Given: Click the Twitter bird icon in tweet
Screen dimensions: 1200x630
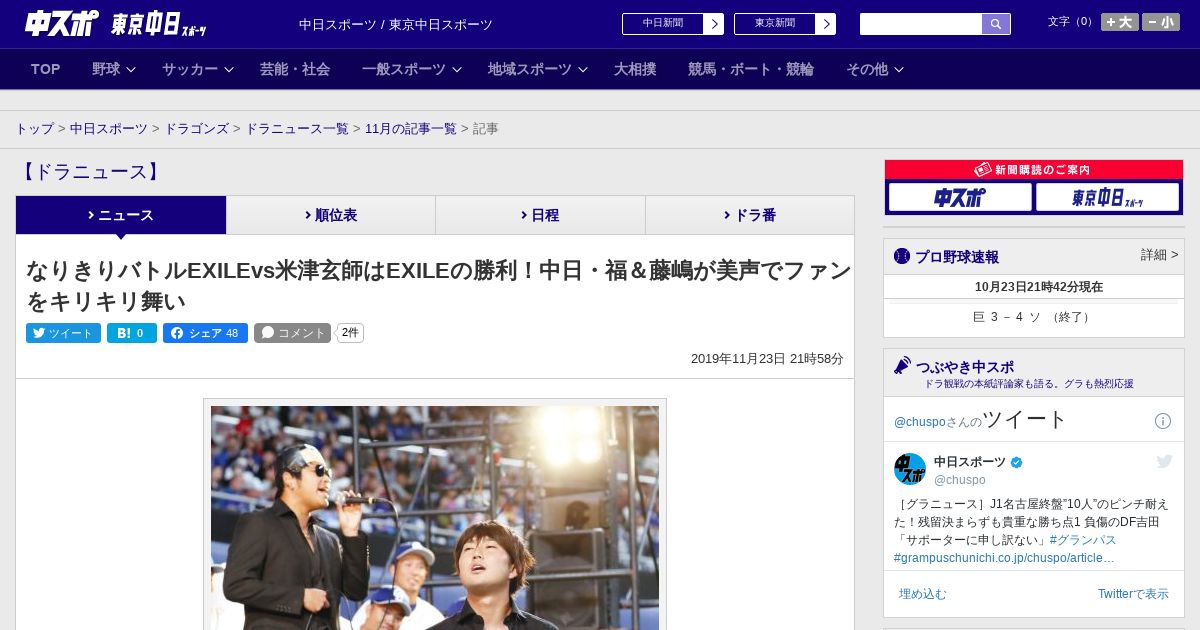Looking at the screenshot, I should [x=1164, y=462].
